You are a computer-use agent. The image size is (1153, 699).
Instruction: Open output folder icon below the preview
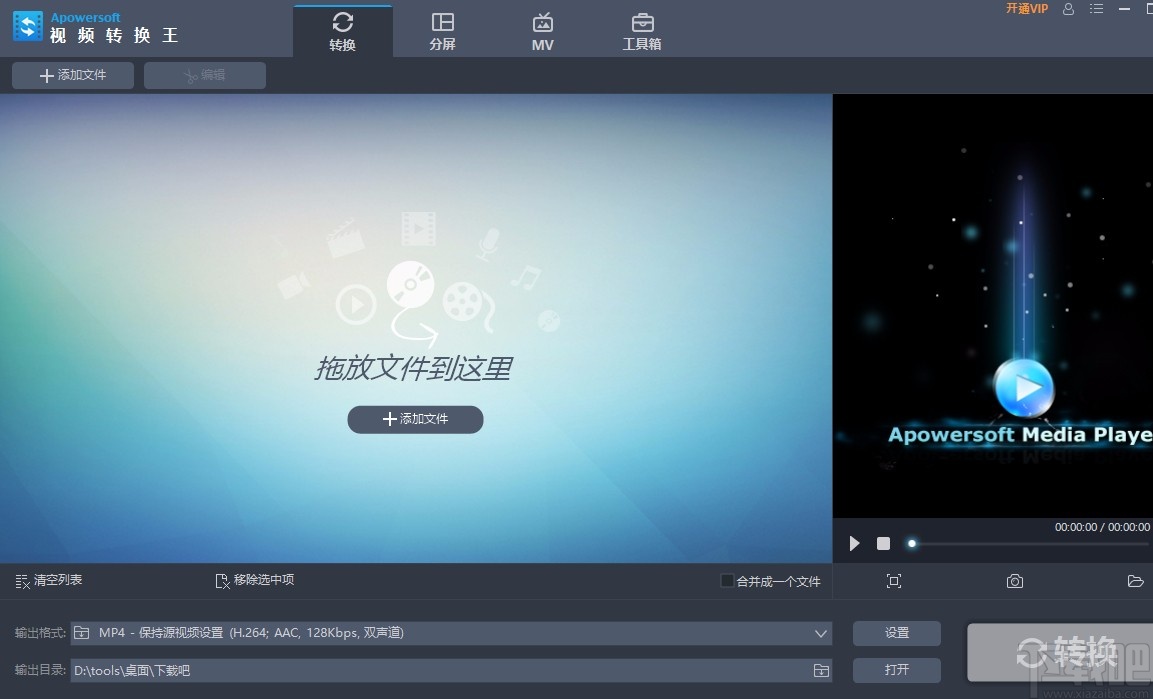pos(1136,581)
